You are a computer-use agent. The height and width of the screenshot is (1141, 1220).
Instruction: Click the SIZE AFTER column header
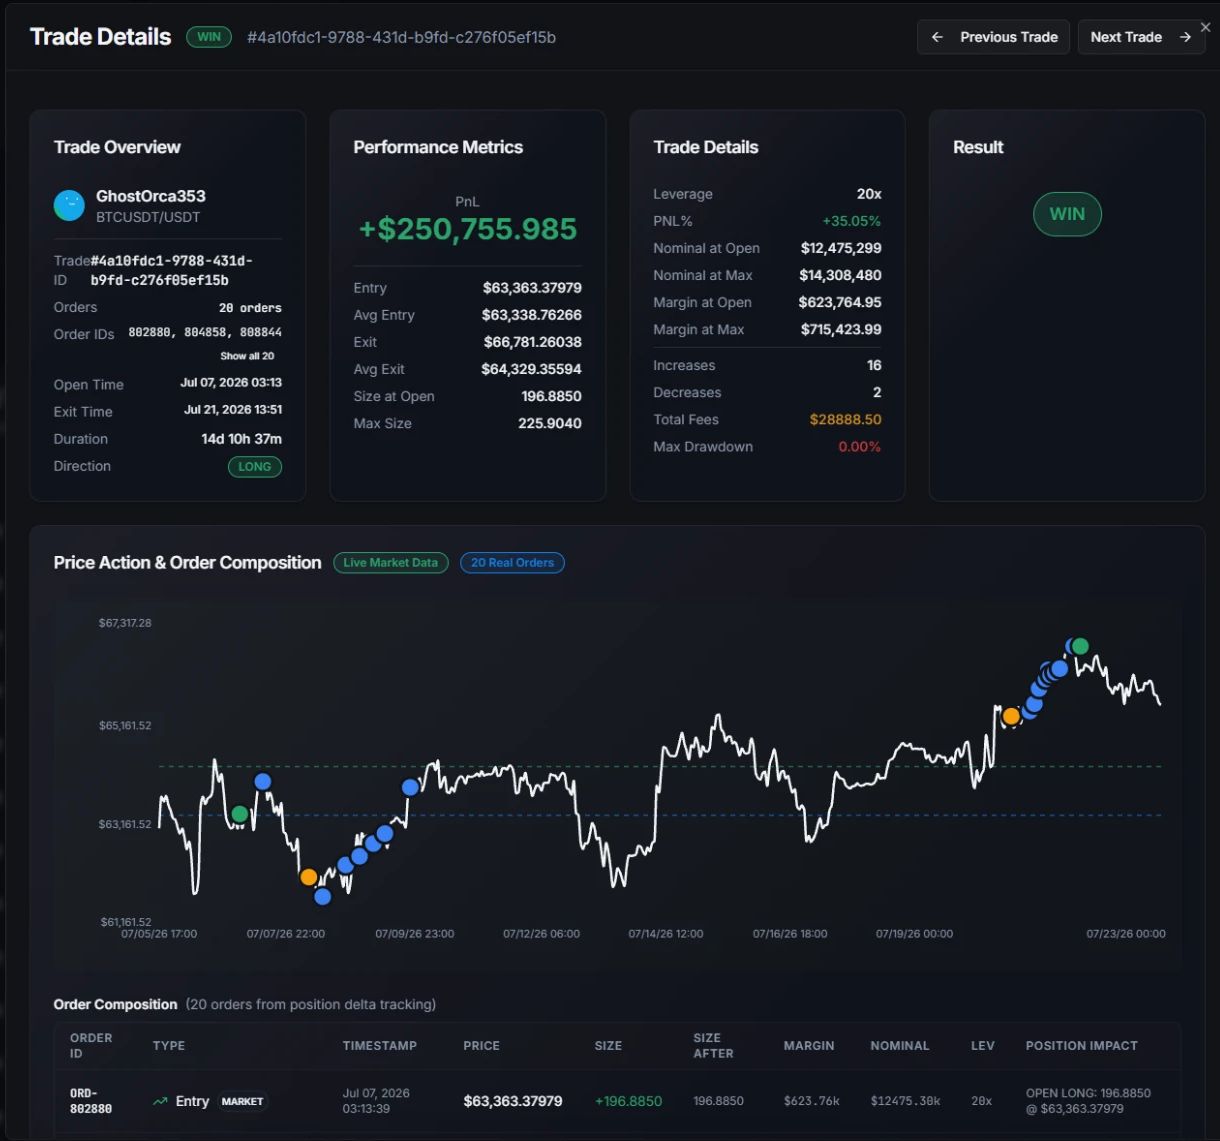tap(713, 1046)
